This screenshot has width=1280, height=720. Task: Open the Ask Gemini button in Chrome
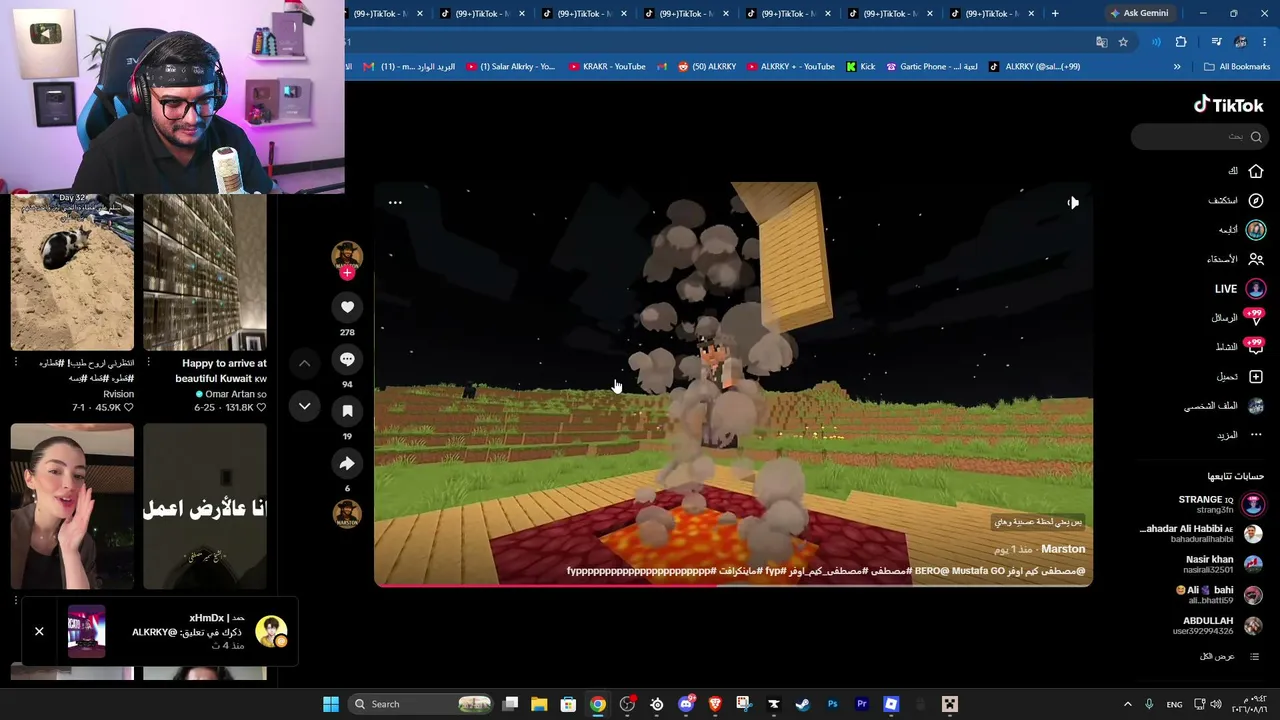[x=1139, y=13]
